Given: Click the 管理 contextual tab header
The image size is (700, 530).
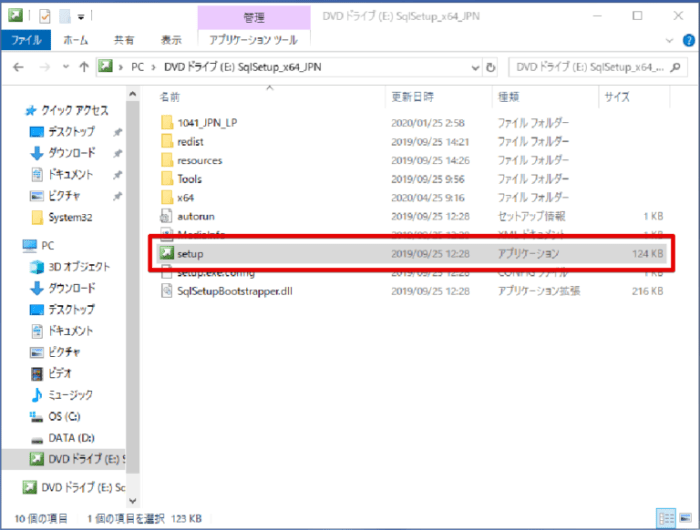Looking at the screenshot, I should click(254, 17).
